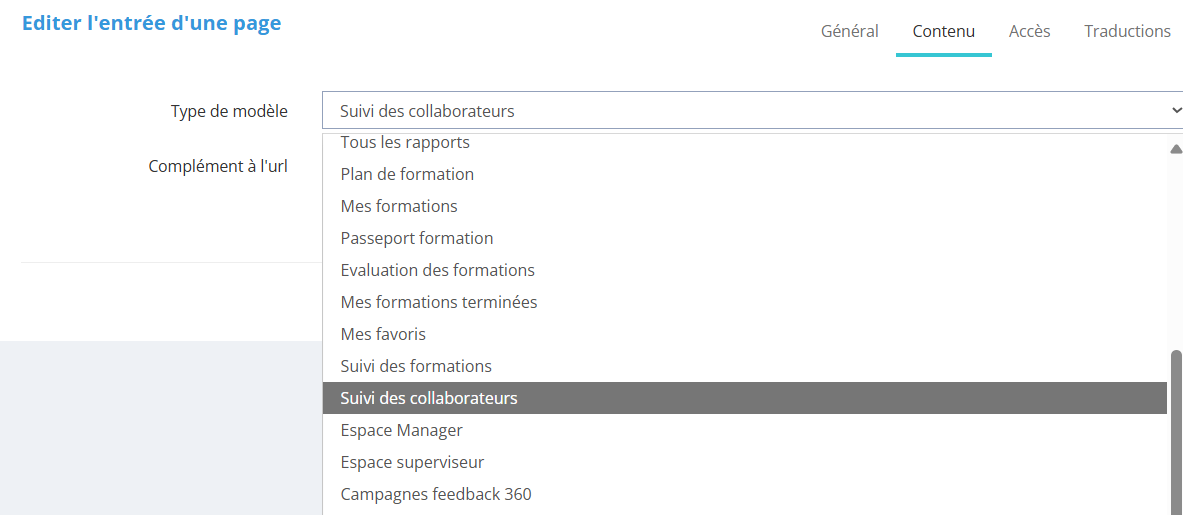Screen dimensions: 1183x515
Task: Click the dropdown list scroll-up arrow
Action: 1176,149
